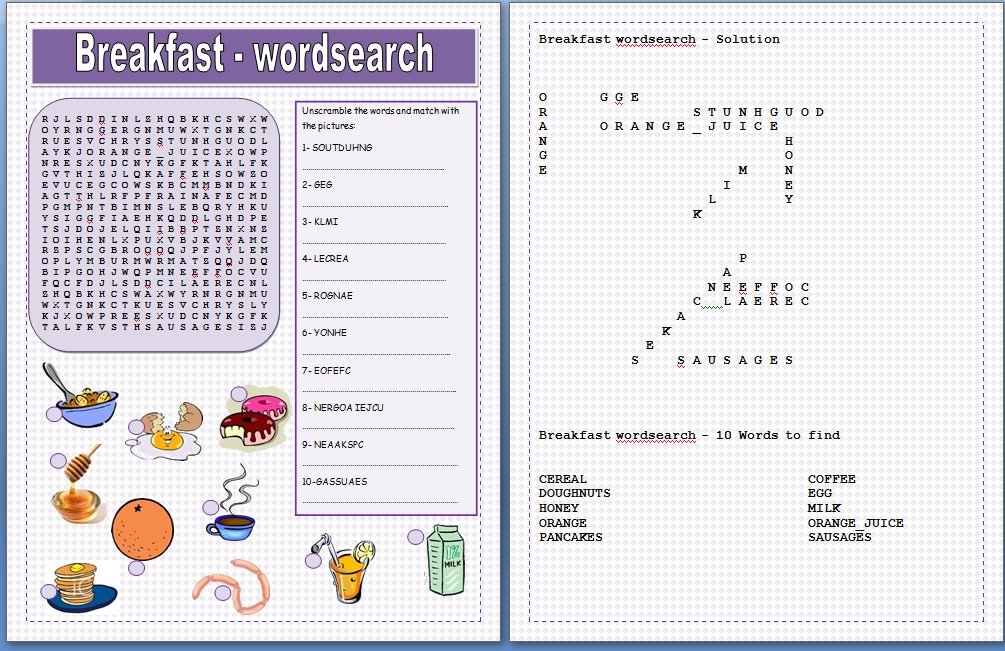Image resolution: width=1005 pixels, height=651 pixels.
Task: Click 'N E E F F O C' in the solution grid
Action: pyautogui.click(x=758, y=287)
